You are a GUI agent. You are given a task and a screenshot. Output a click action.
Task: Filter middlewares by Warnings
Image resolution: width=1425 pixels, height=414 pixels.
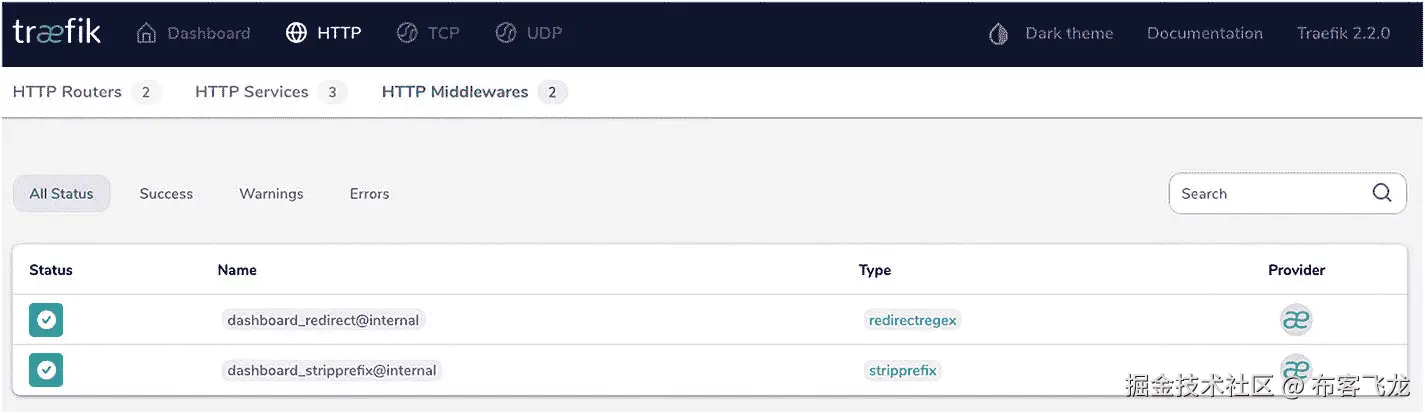pyautogui.click(x=271, y=194)
